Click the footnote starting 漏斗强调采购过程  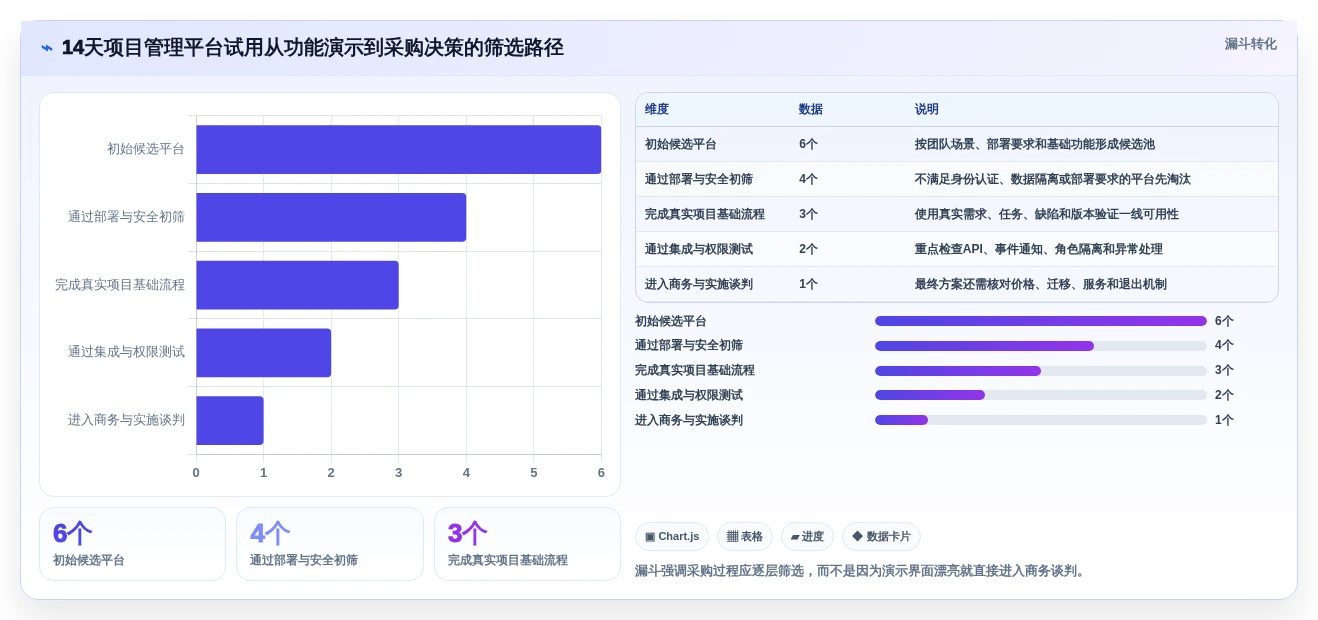862,571
